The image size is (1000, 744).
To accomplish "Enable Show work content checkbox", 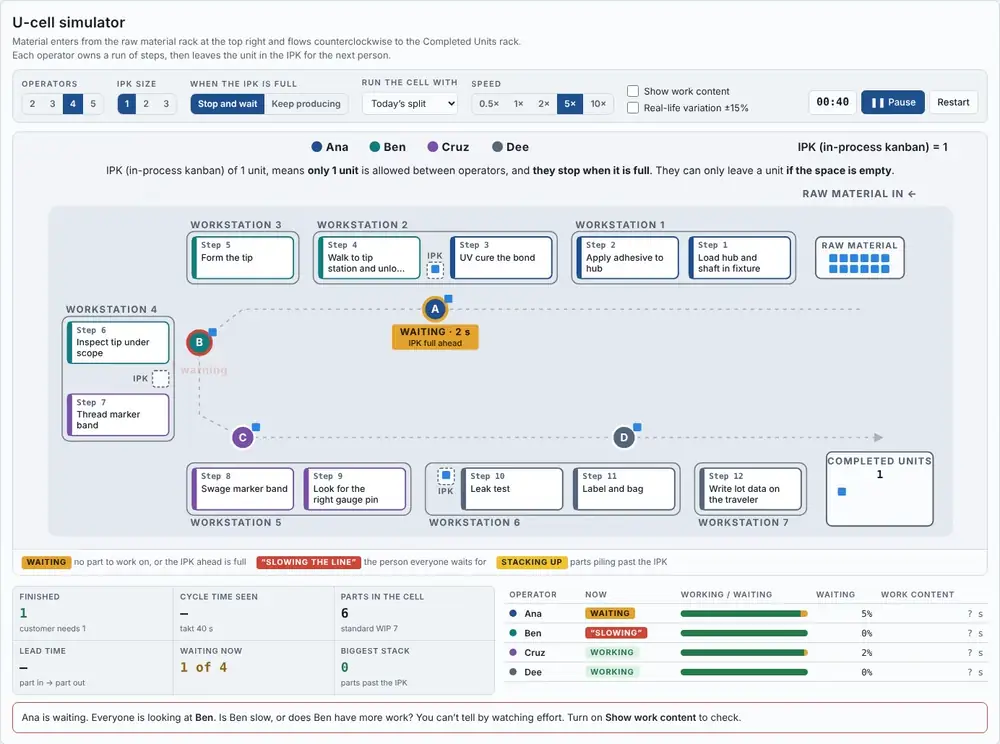I will (x=633, y=91).
